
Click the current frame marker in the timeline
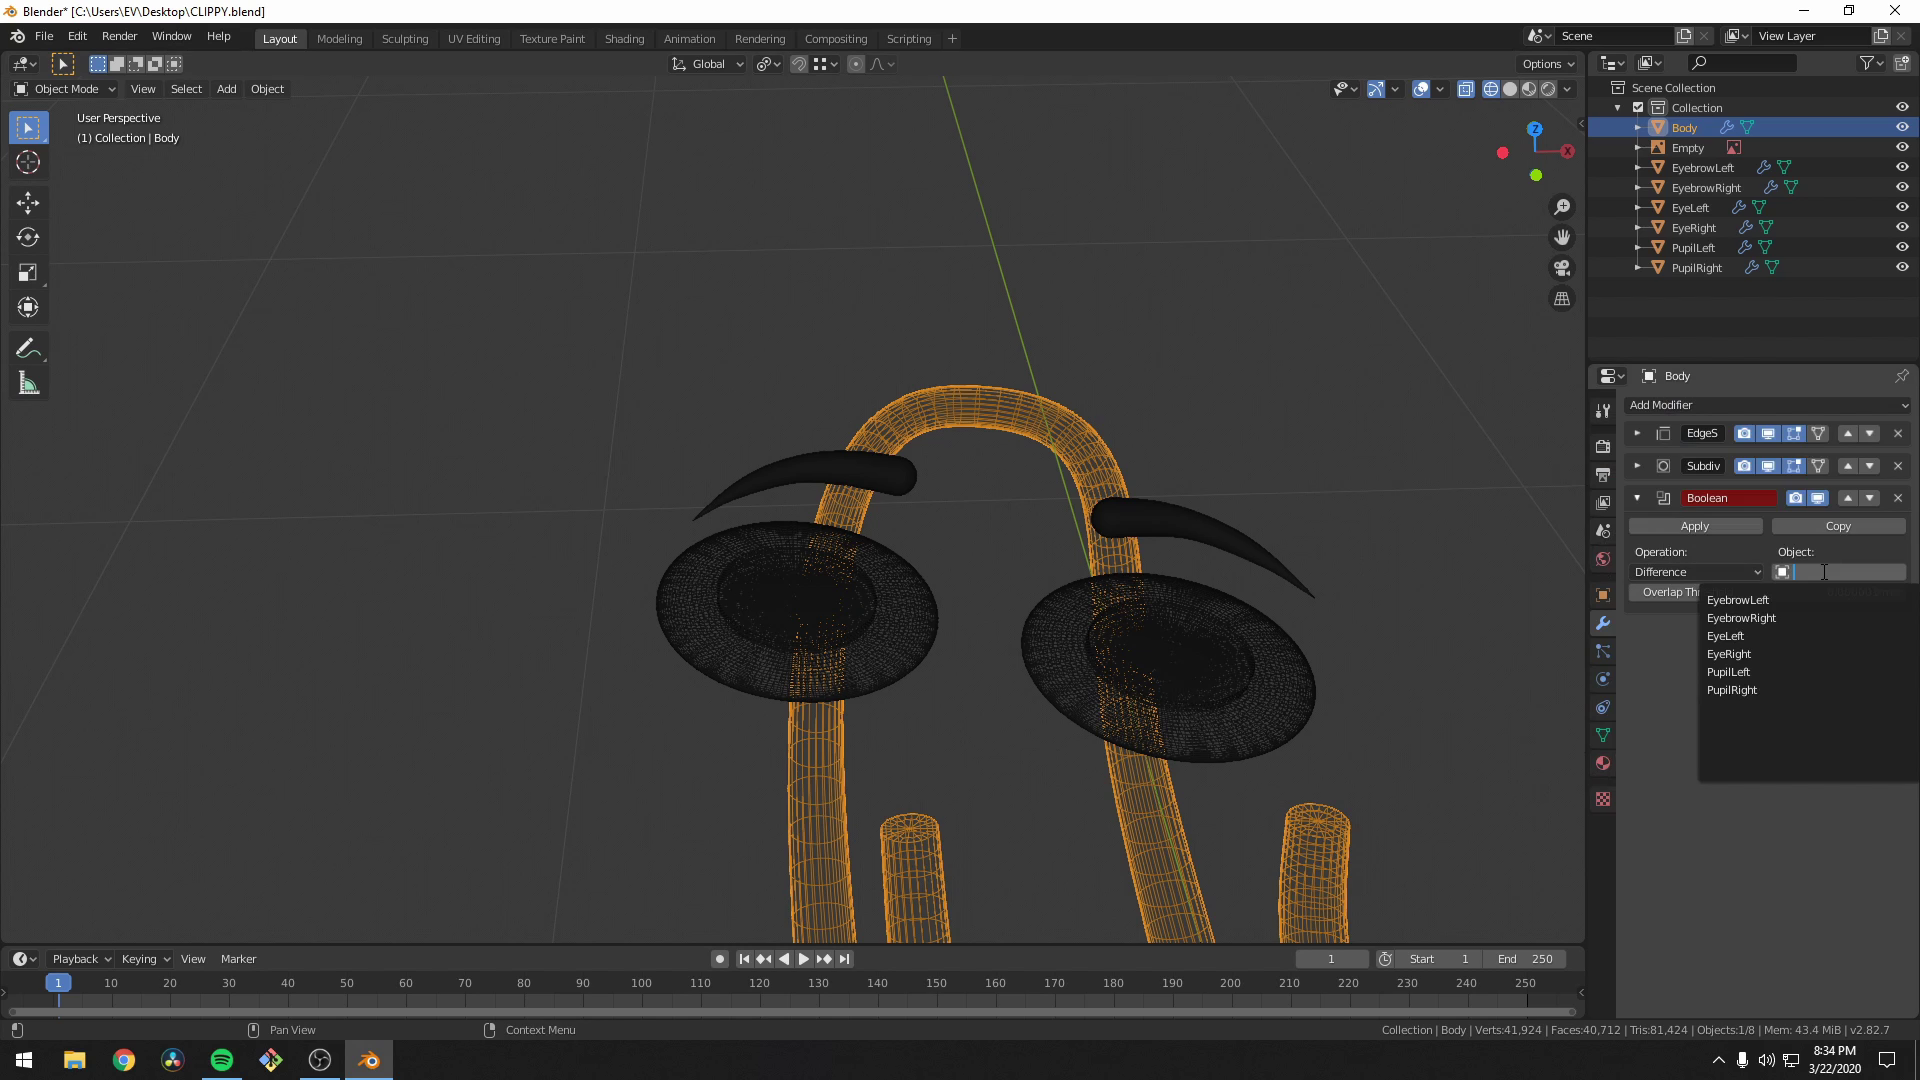[58, 983]
